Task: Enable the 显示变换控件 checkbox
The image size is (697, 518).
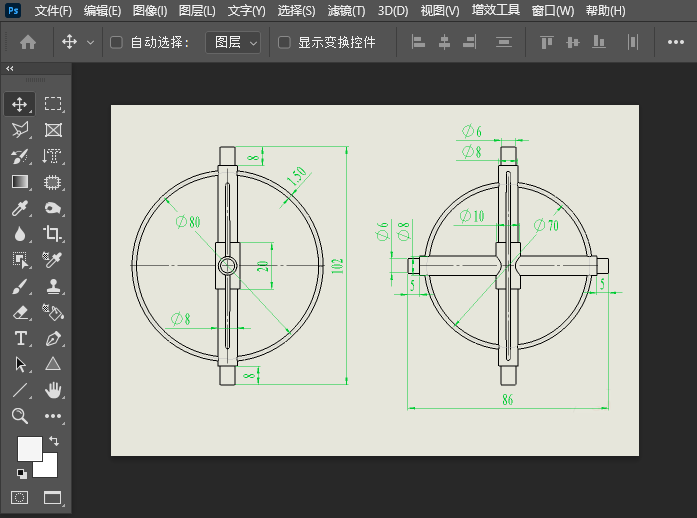Action: 284,42
